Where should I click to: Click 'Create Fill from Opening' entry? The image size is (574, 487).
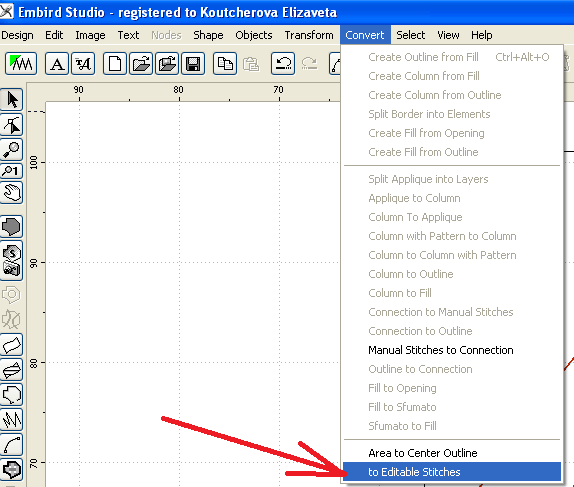click(x=452, y=133)
